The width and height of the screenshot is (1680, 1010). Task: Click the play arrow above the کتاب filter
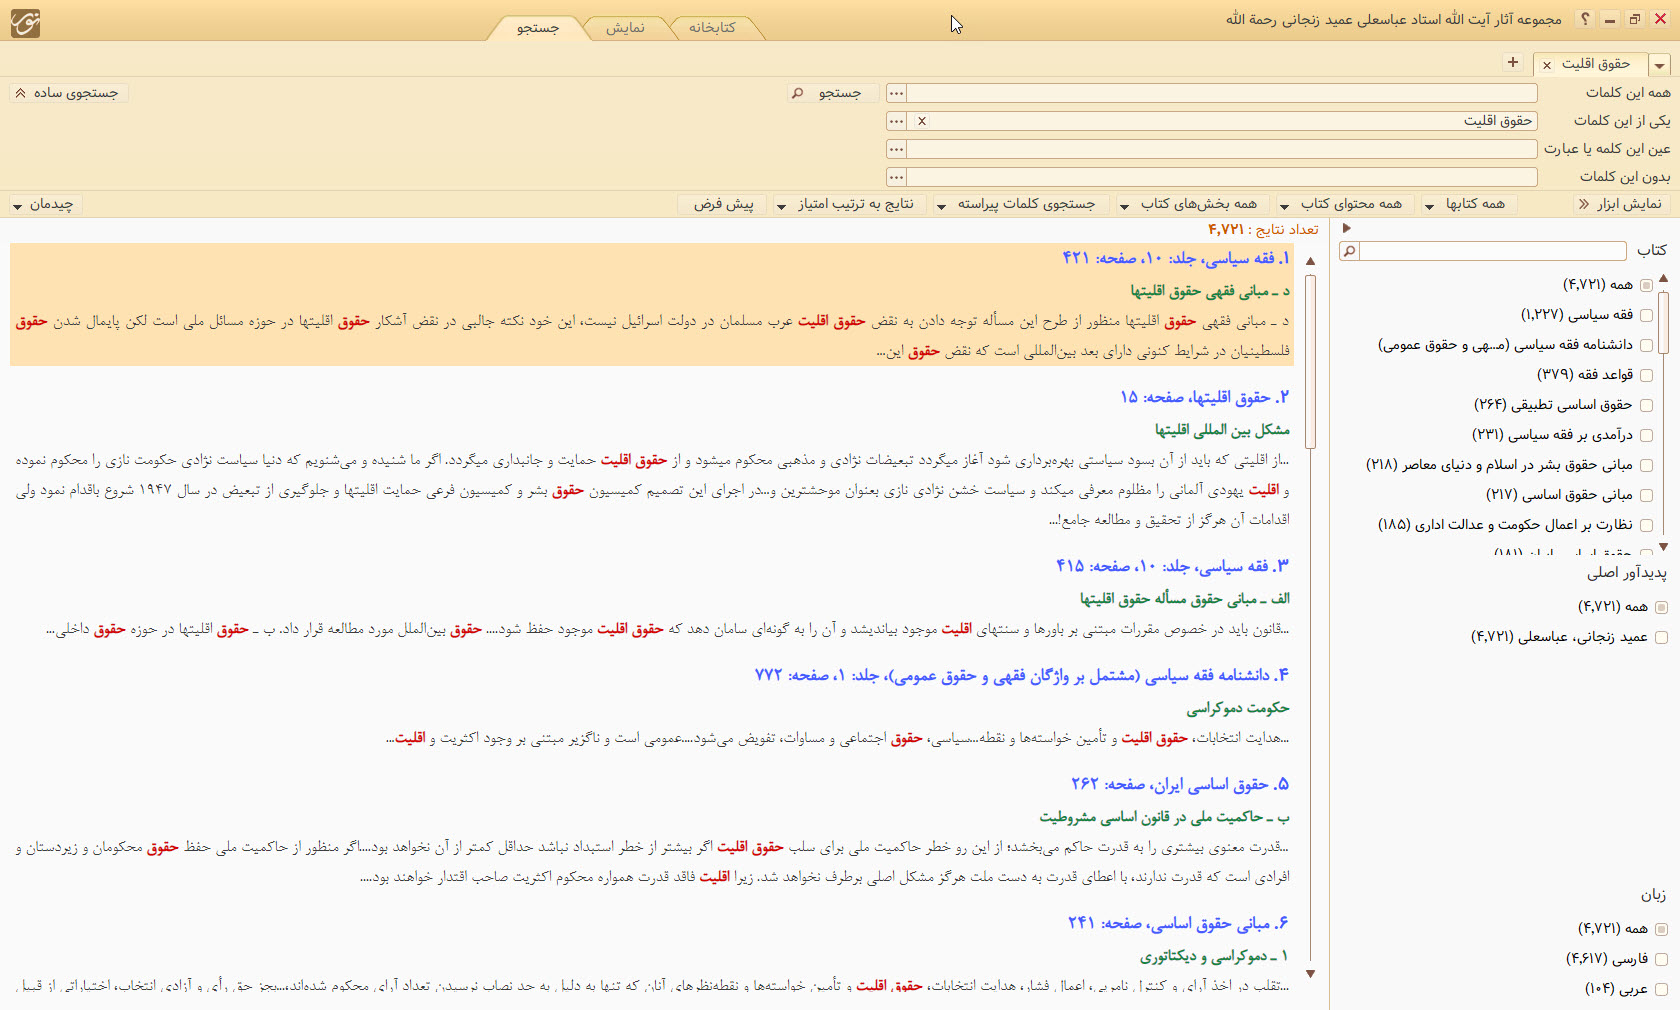point(1347,229)
